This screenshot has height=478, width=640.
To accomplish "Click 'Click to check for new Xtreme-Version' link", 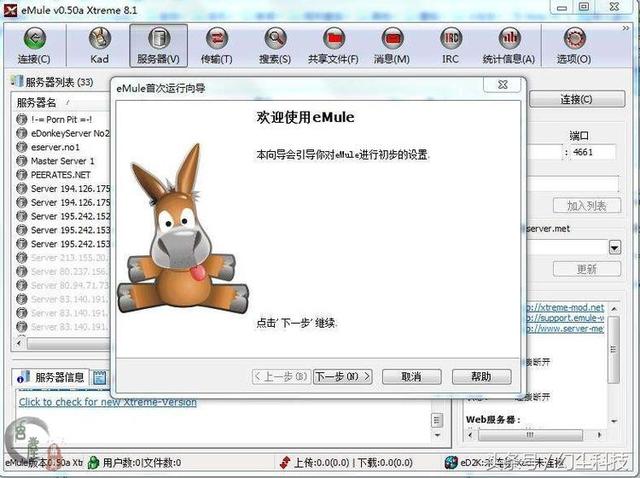I will click(108, 402).
